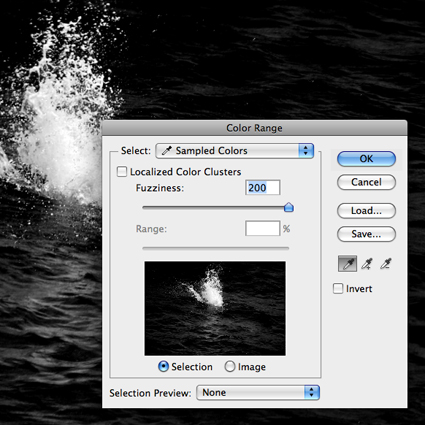
Task: Select the Subtract from Sample eyedropper
Action: point(386,264)
